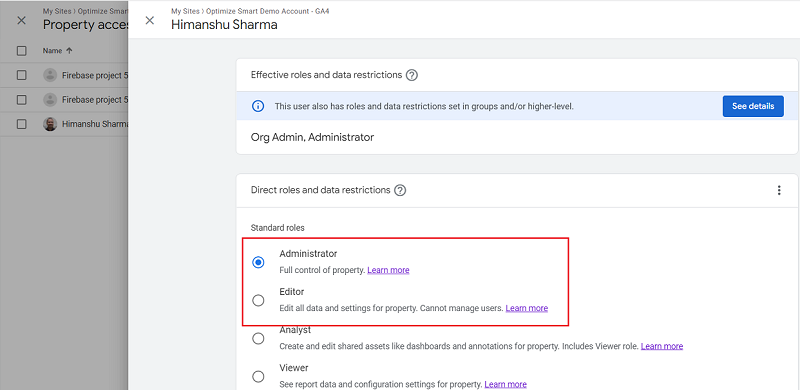Click the Himanshu Sharma panel title
Image resolution: width=800 pixels, height=390 pixels.
point(224,25)
